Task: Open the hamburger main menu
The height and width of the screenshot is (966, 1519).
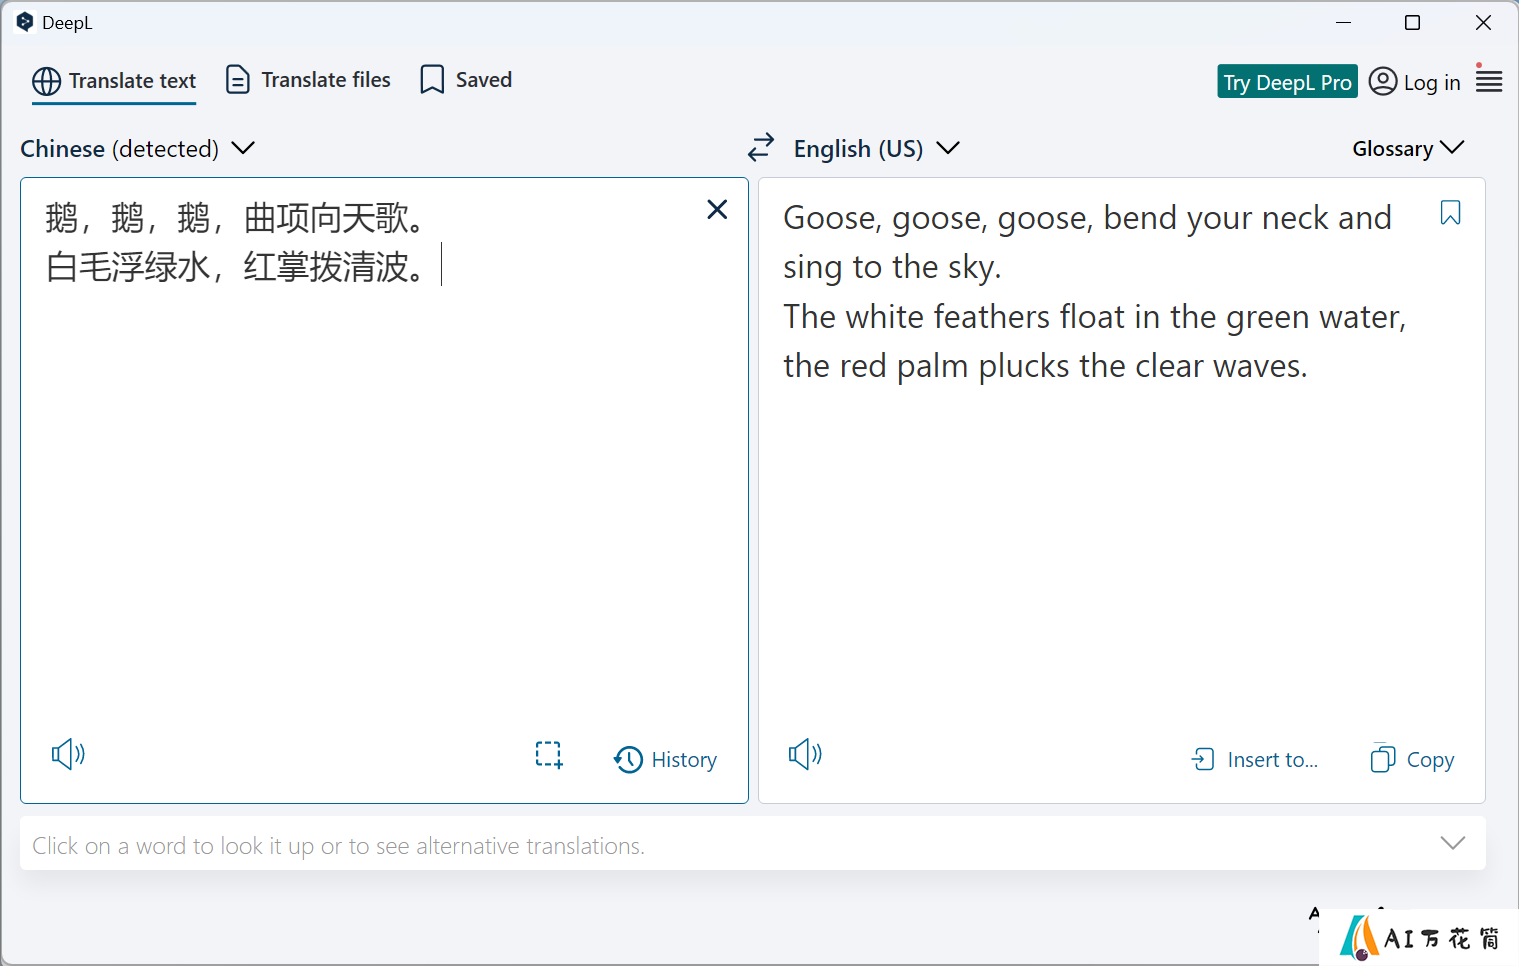Action: point(1489,81)
